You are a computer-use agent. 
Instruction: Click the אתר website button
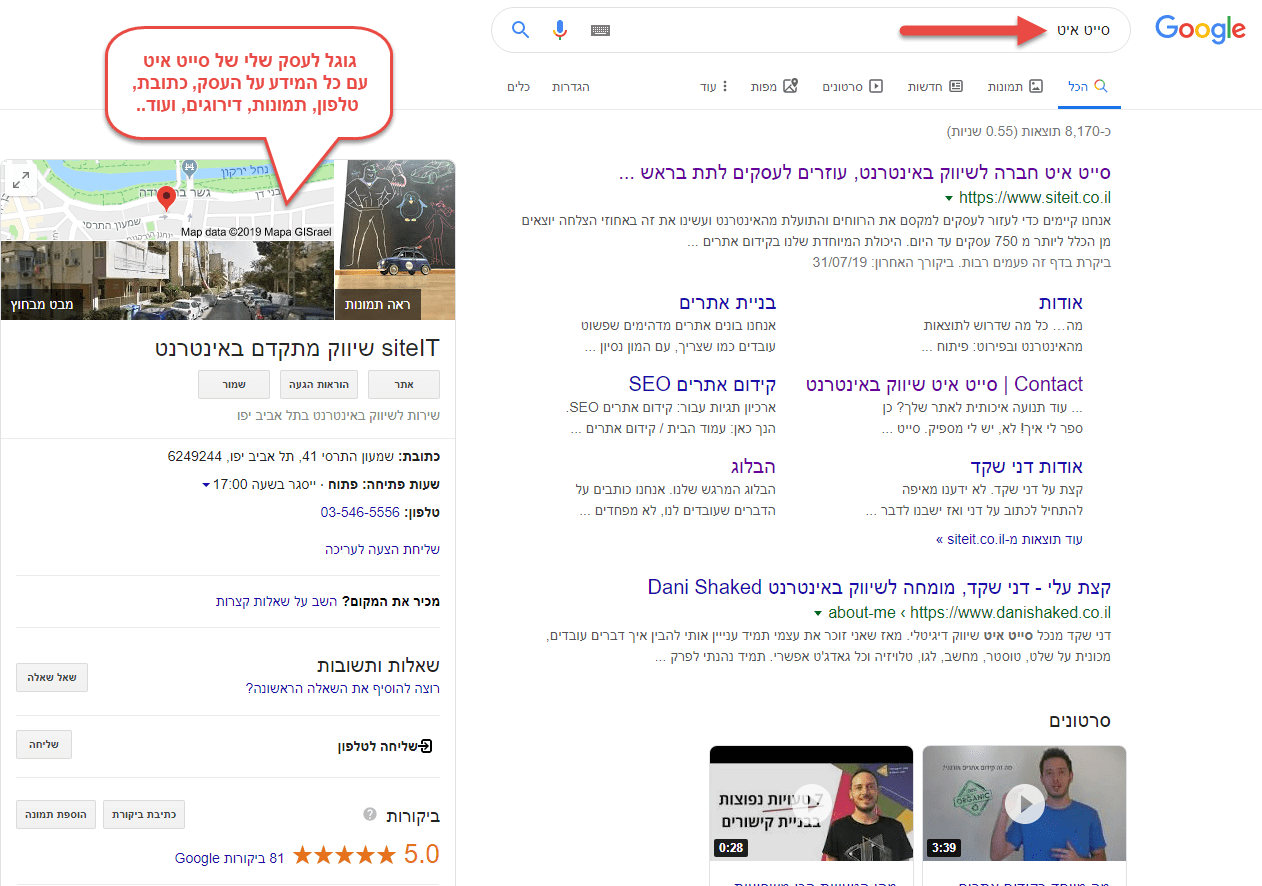[x=404, y=384]
